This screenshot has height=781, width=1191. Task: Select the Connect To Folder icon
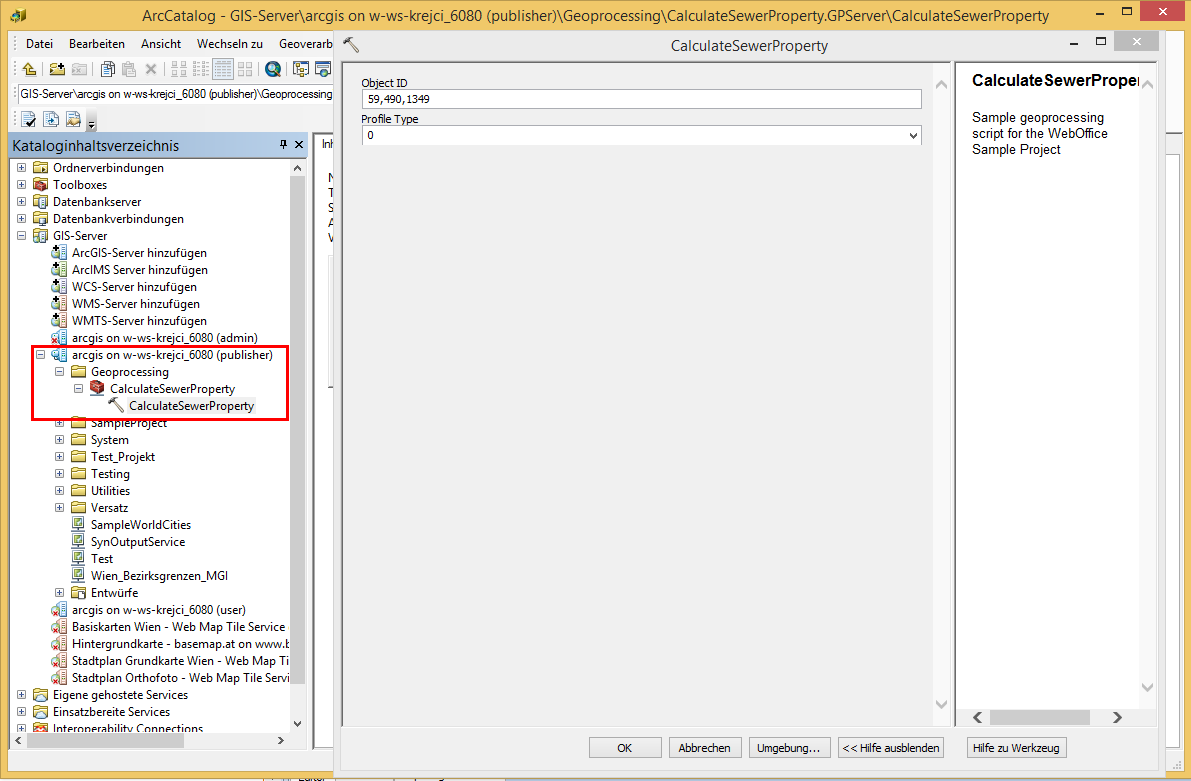[55, 68]
